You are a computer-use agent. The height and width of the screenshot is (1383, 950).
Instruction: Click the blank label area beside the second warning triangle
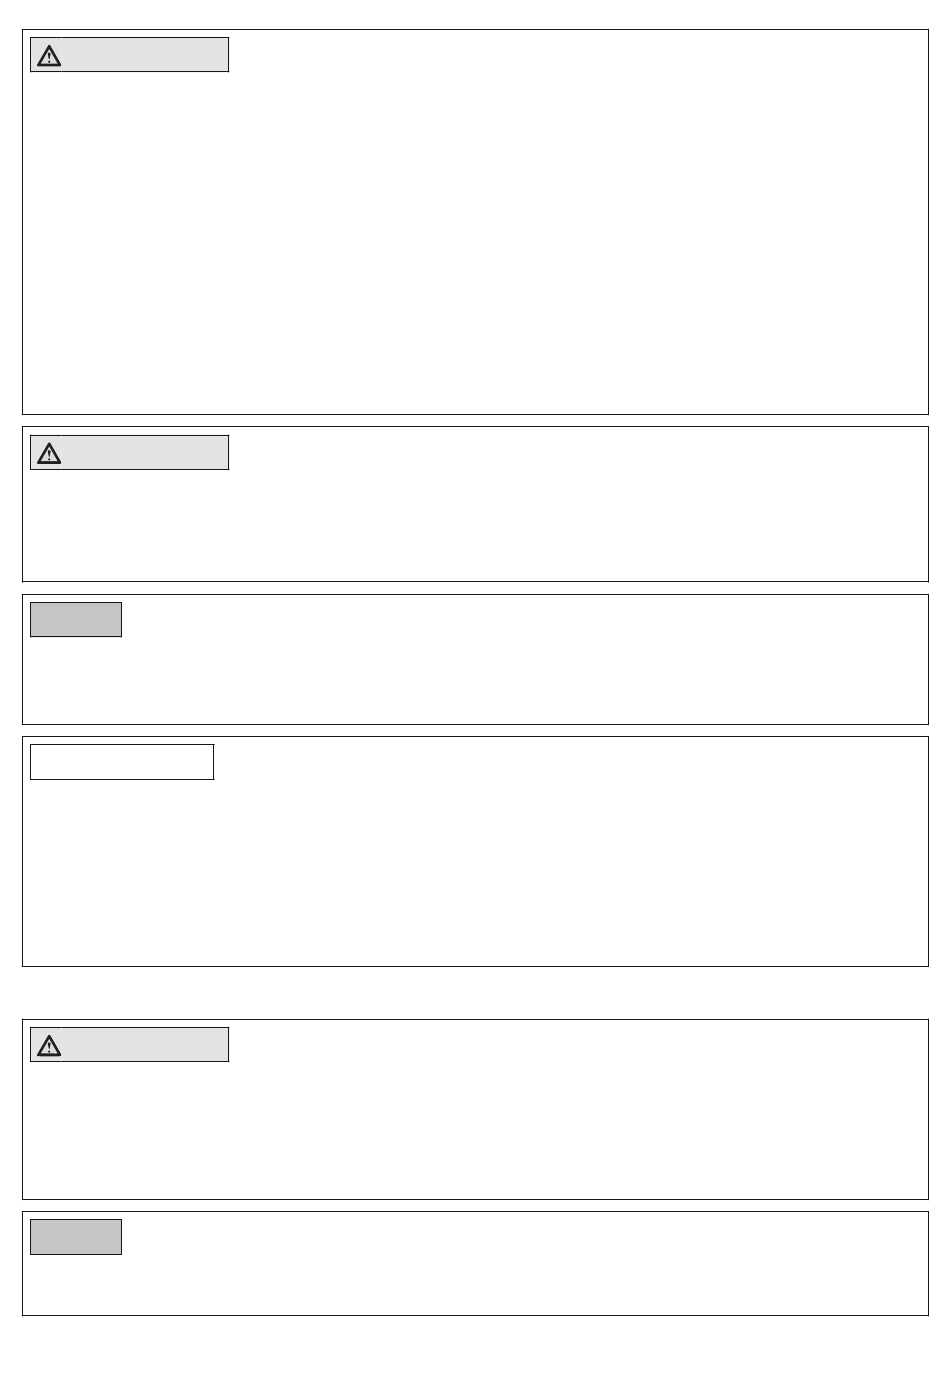point(146,453)
